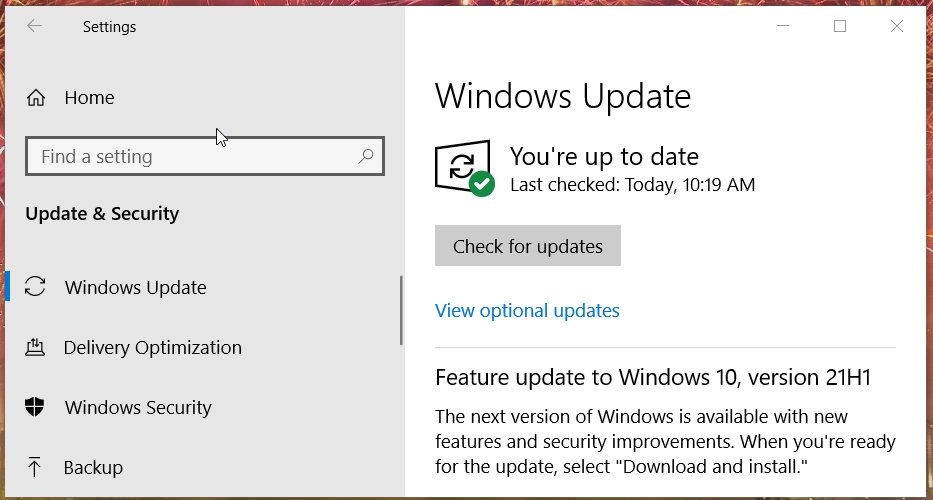Click the magnifier icon in search box
Image resolution: width=933 pixels, height=500 pixels.
pos(366,157)
